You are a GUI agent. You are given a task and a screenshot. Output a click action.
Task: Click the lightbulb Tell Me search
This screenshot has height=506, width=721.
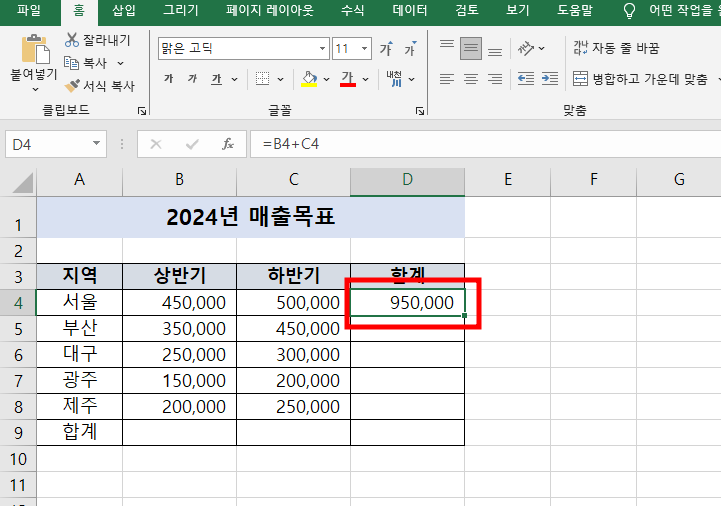click(629, 11)
